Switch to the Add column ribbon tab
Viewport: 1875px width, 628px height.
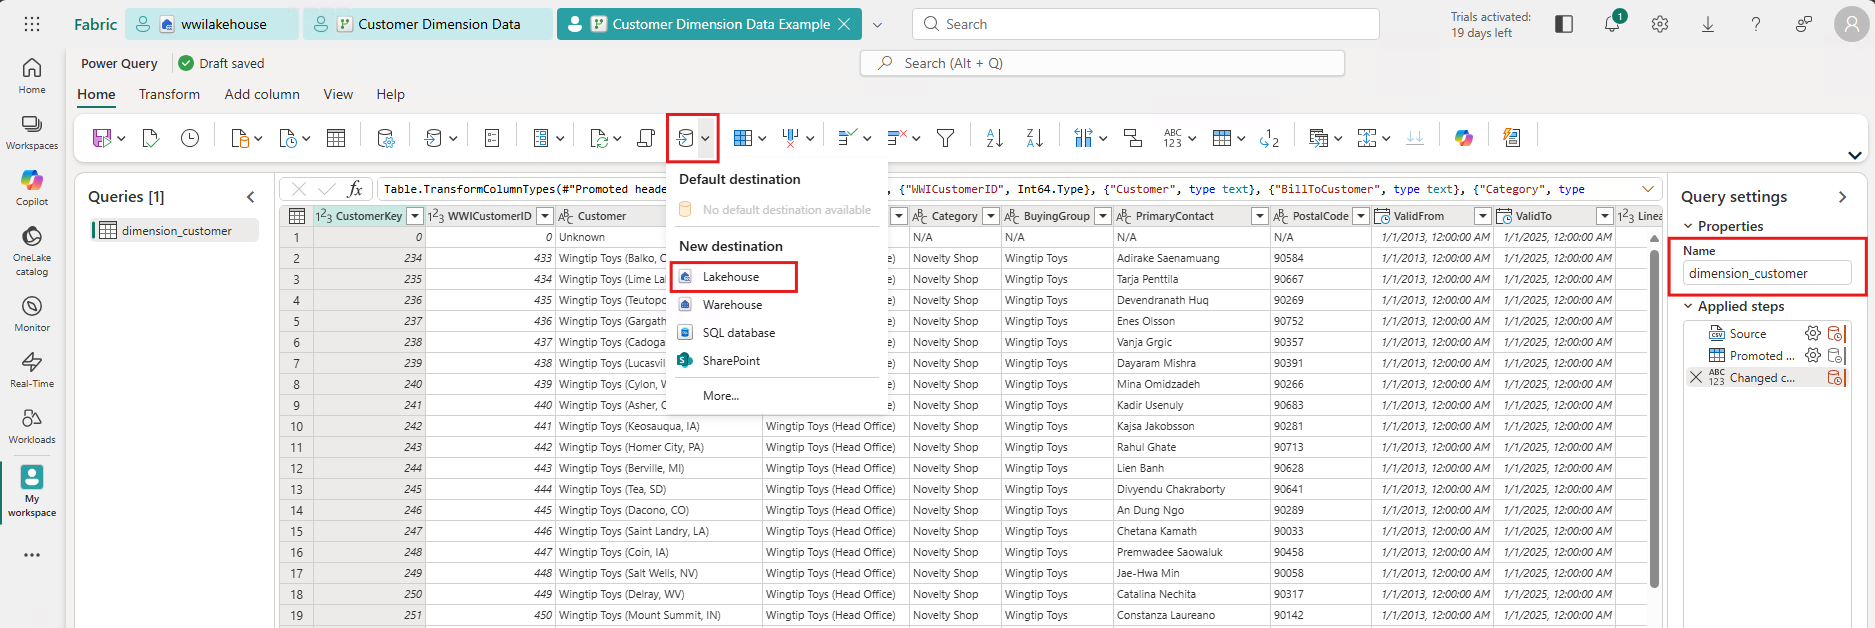click(x=262, y=94)
